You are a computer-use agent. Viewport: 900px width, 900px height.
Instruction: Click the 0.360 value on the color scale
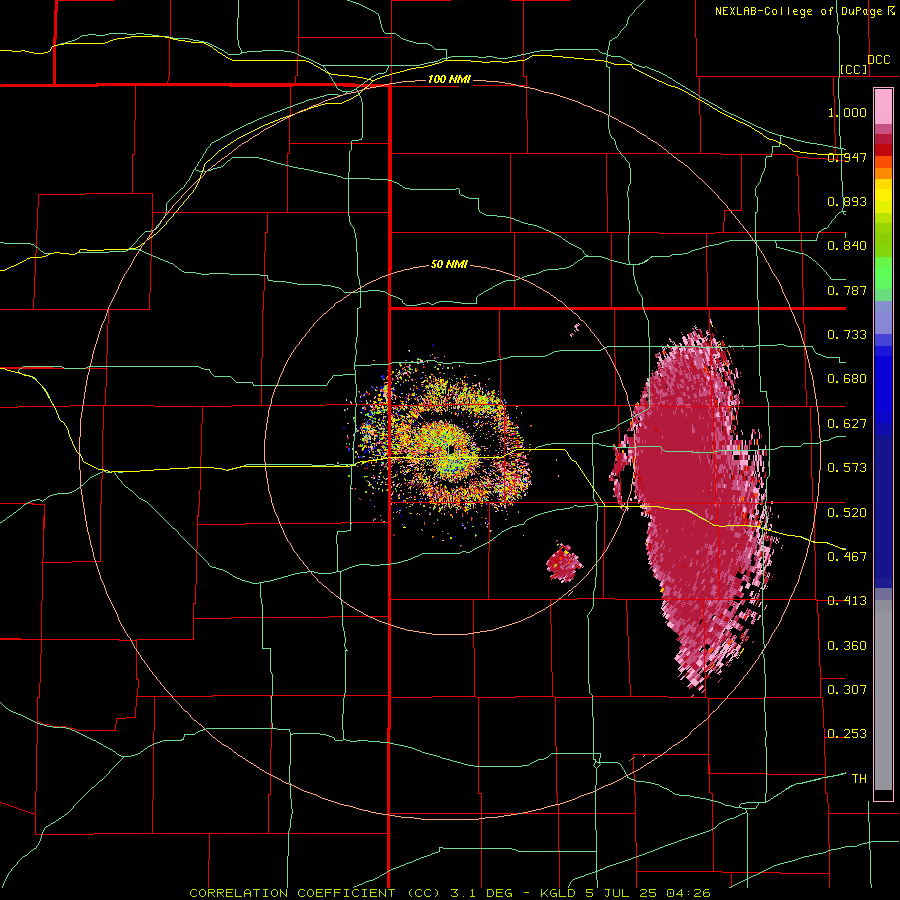[847, 646]
